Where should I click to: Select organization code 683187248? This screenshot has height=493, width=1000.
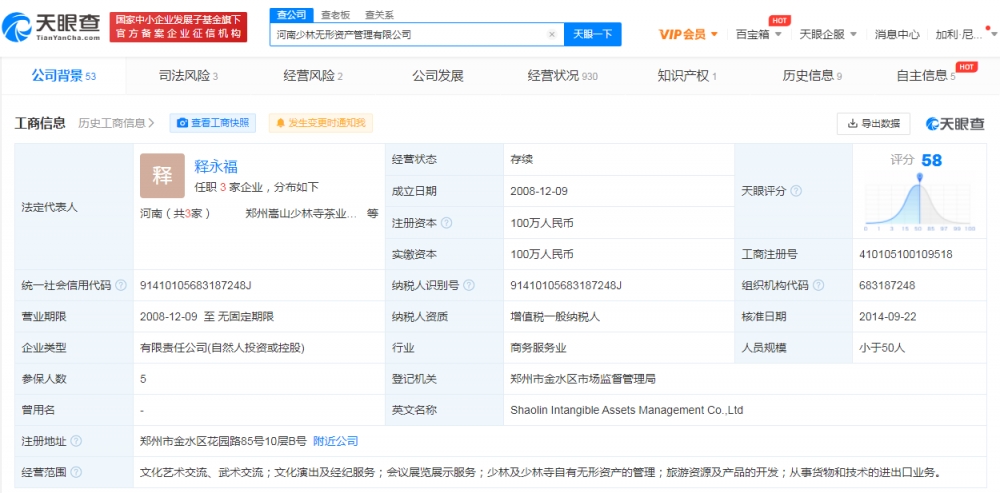point(887,285)
